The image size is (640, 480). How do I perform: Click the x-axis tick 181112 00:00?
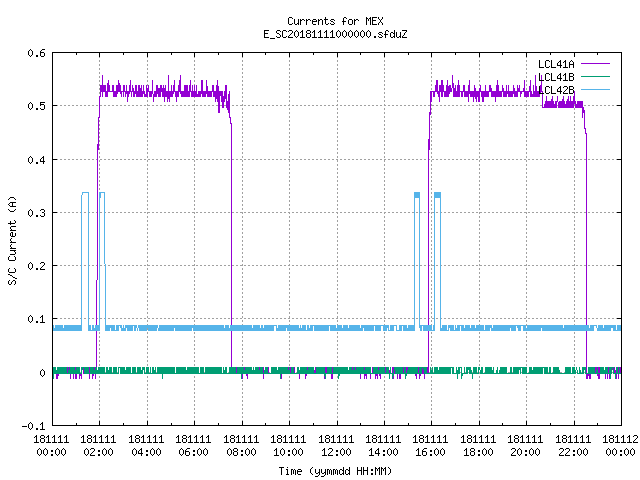tap(620, 446)
